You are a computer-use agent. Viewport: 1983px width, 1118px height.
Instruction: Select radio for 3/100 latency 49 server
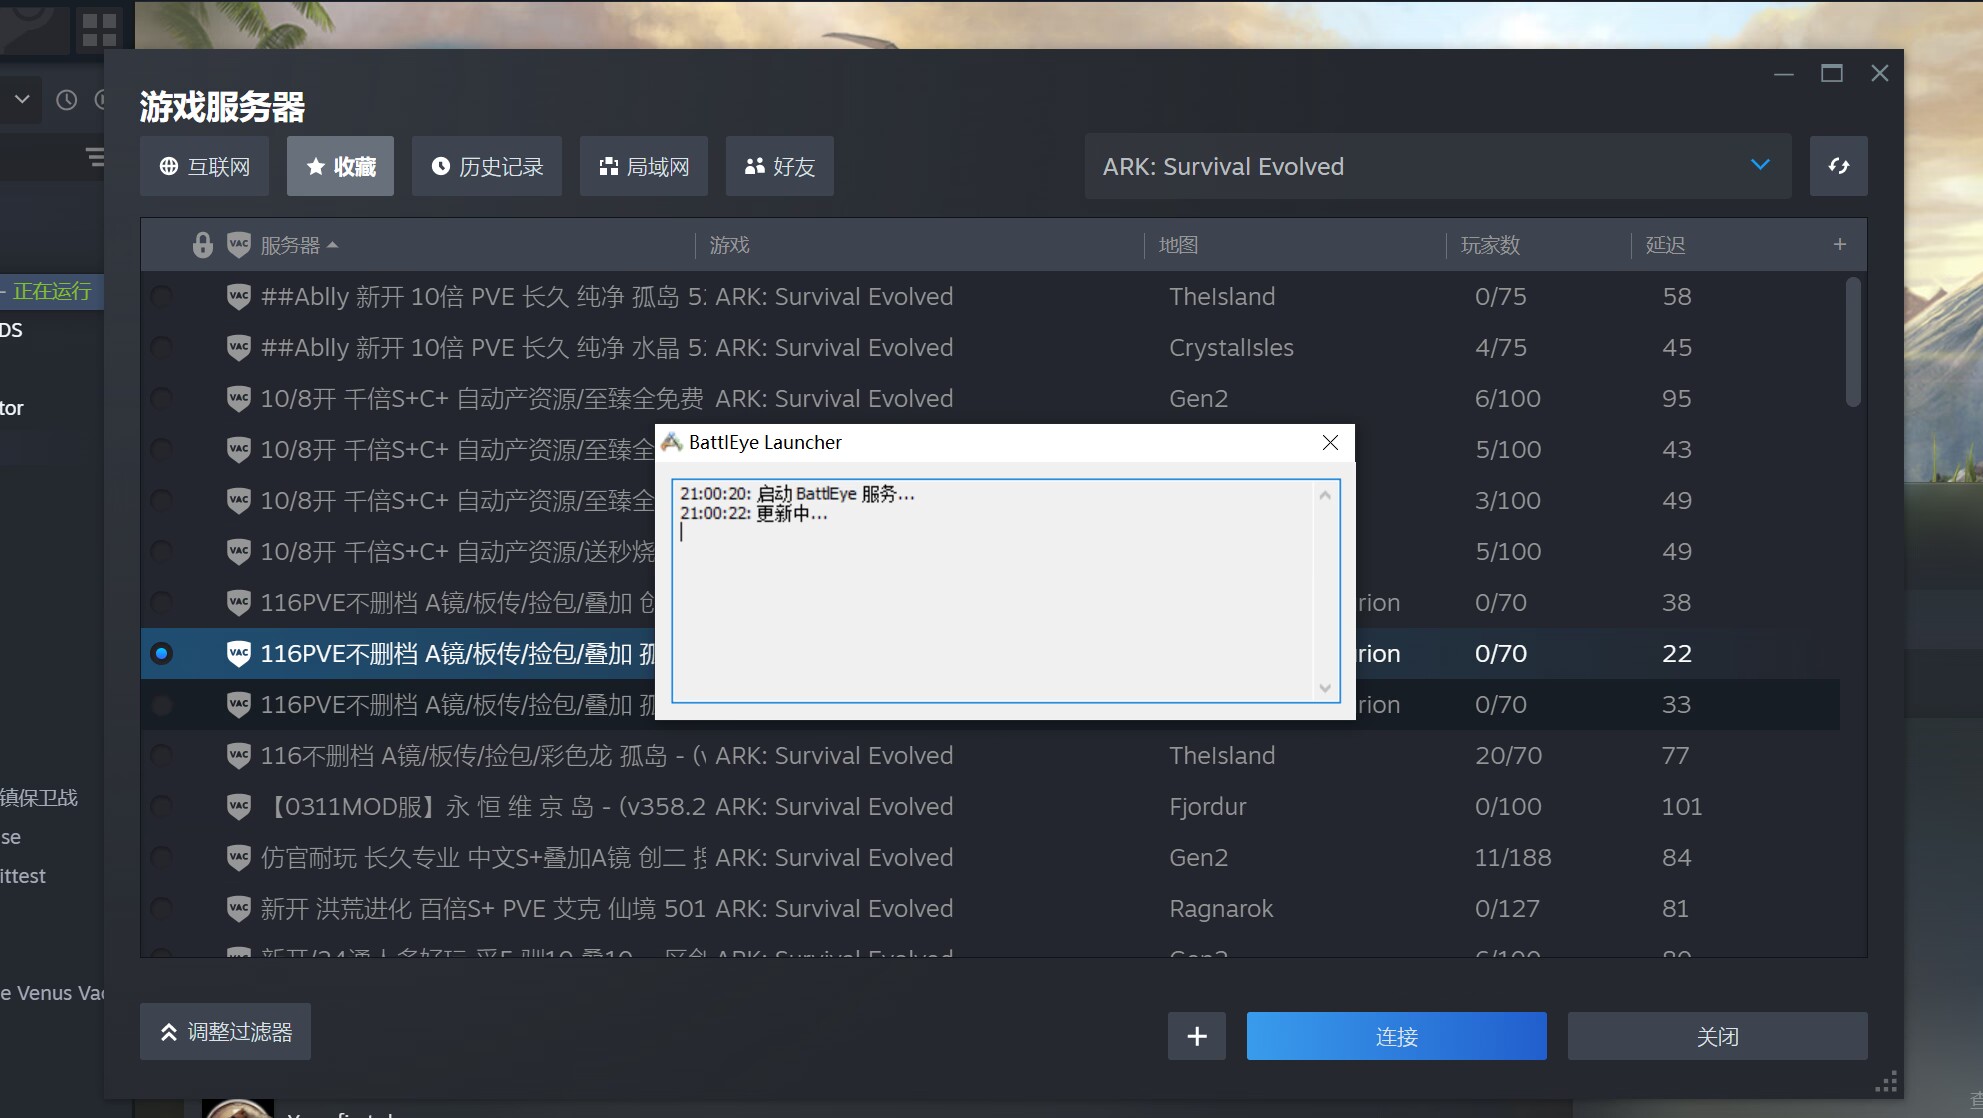[161, 500]
